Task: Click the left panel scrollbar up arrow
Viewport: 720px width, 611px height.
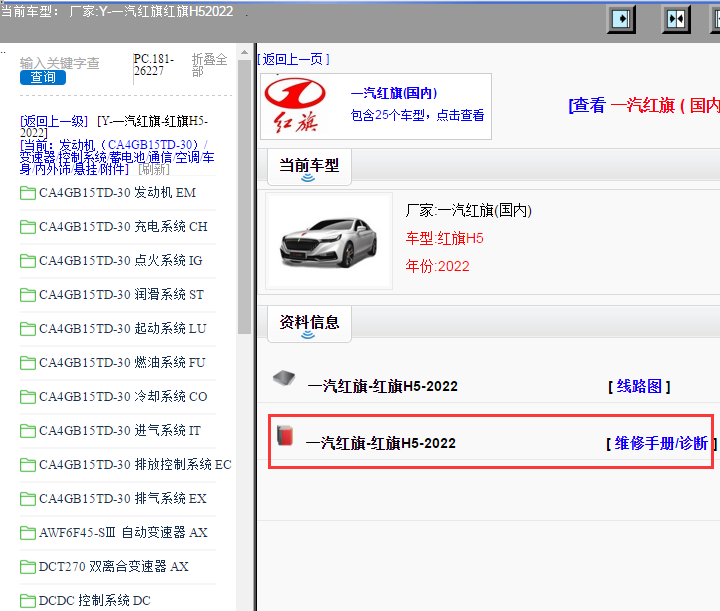Action: [x=244, y=52]
